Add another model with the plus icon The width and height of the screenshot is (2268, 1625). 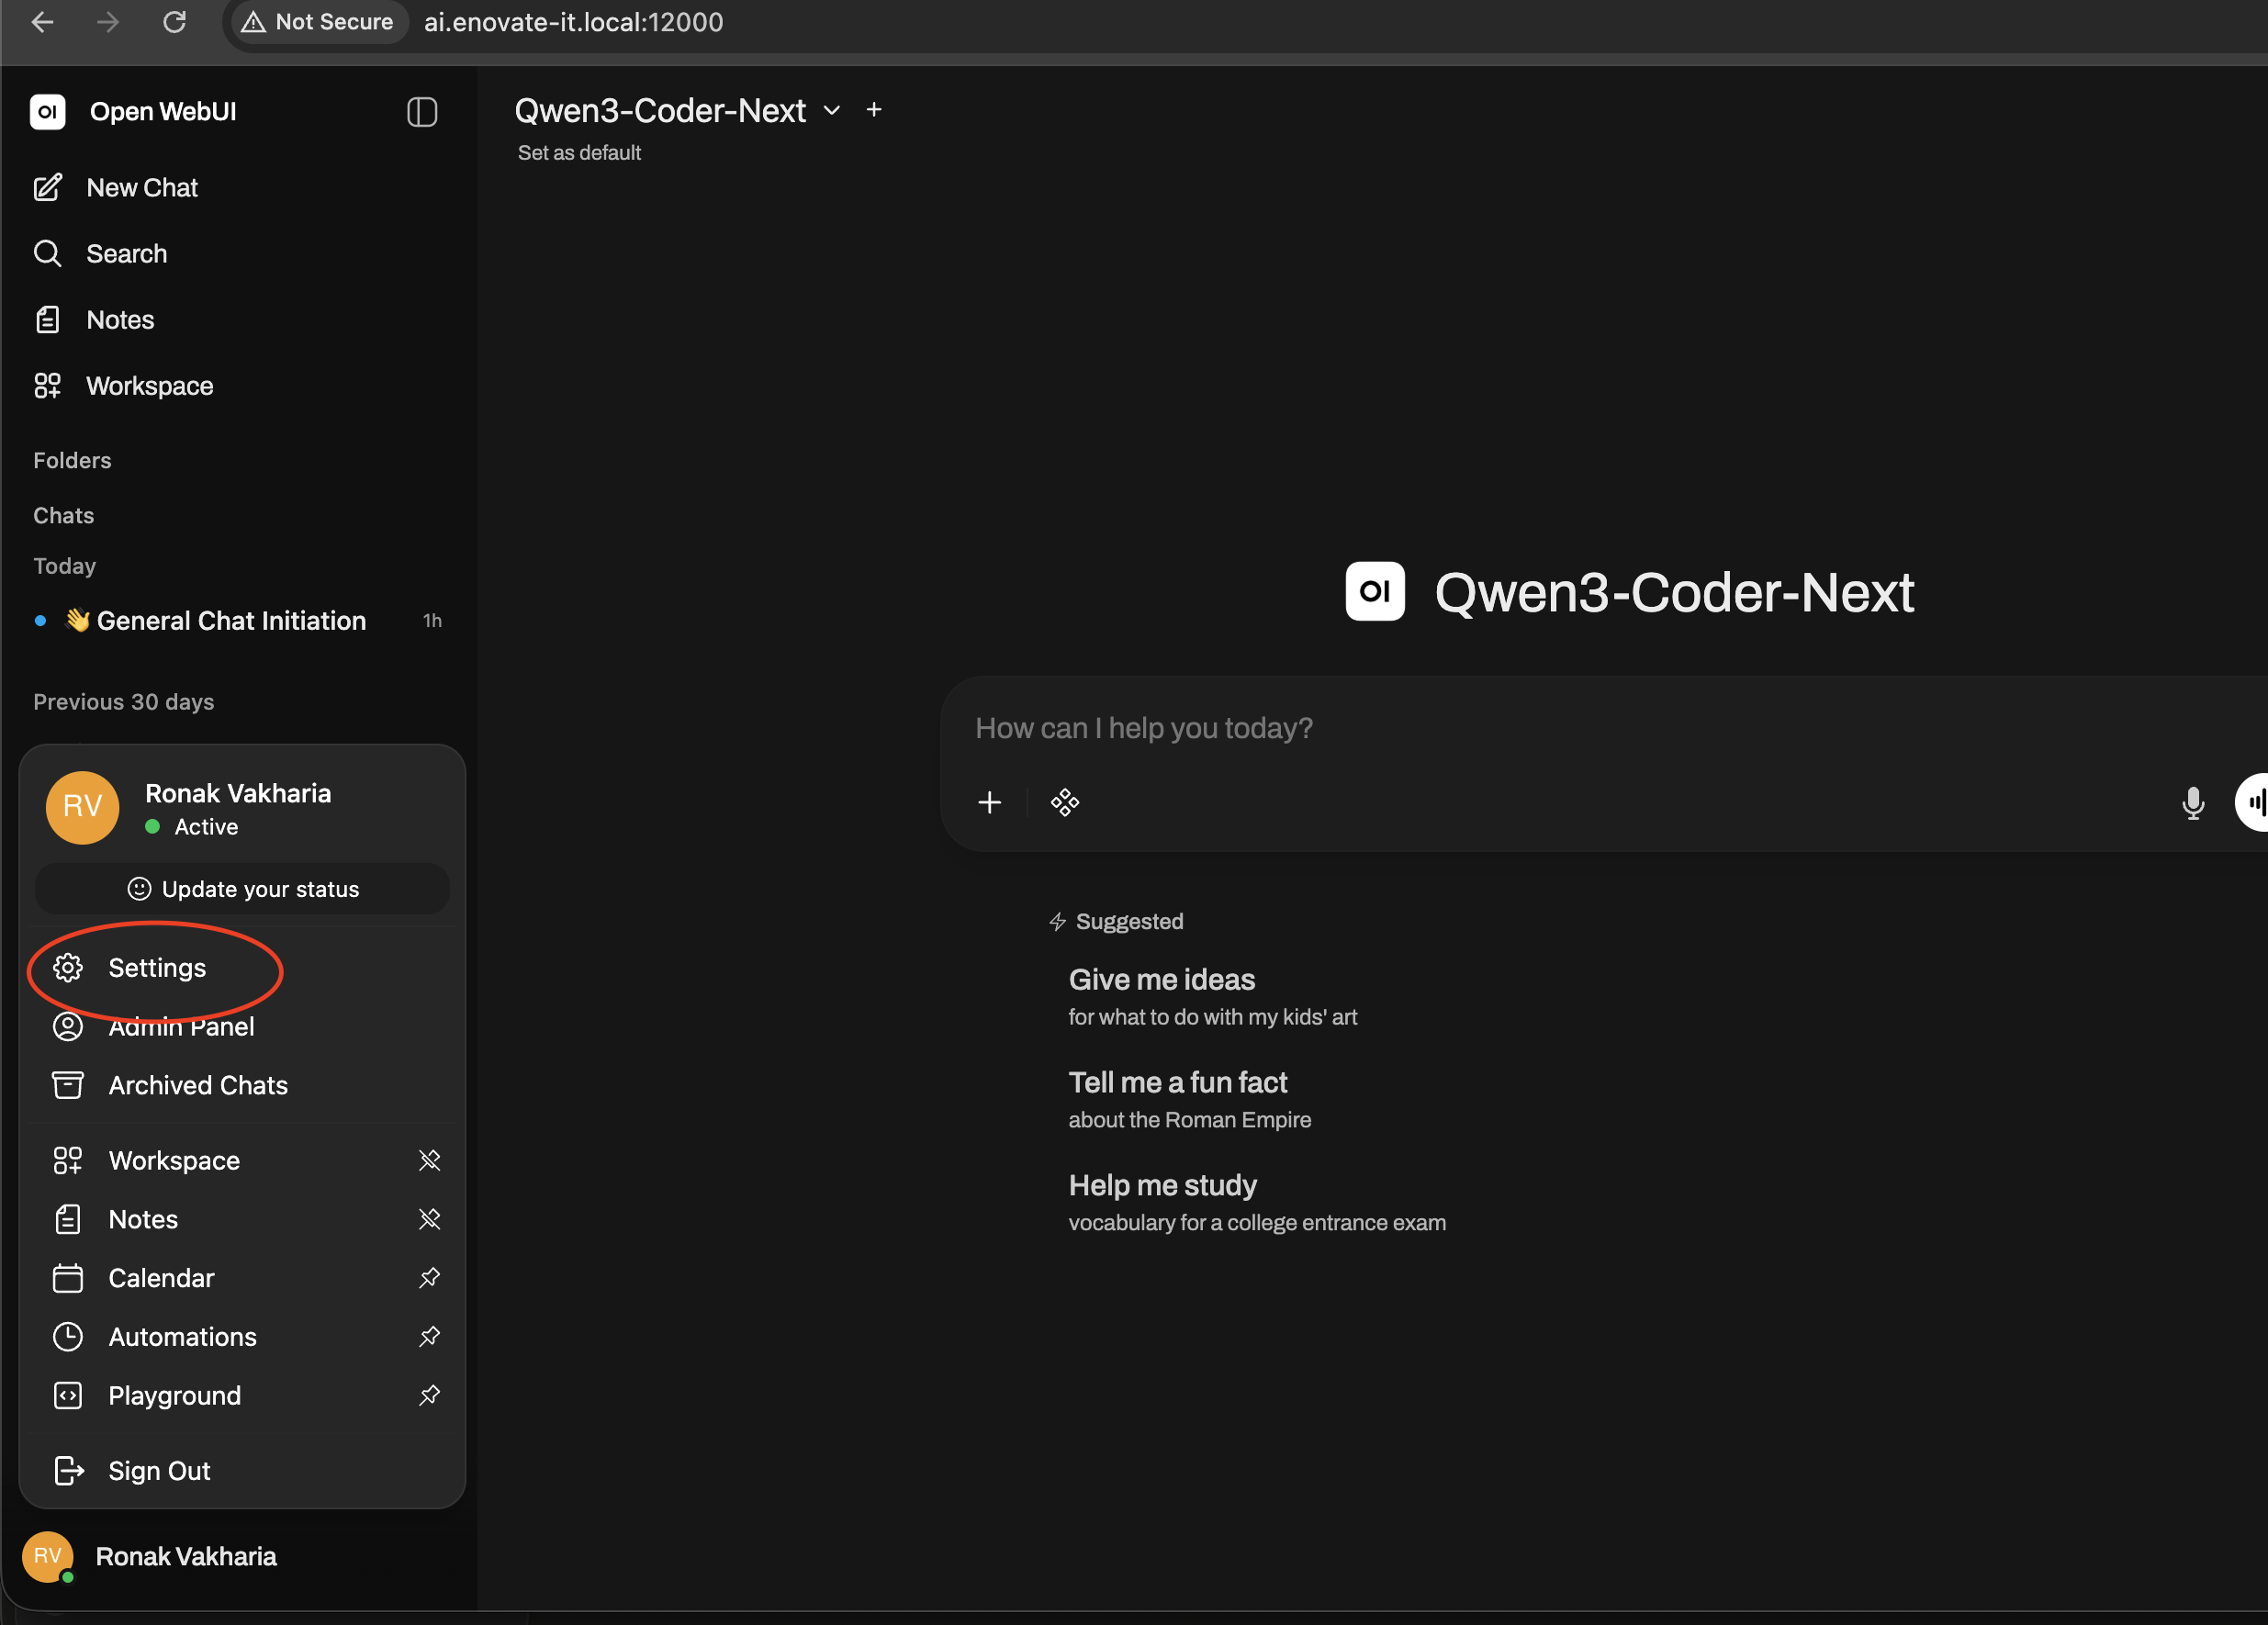click(874, 109)
